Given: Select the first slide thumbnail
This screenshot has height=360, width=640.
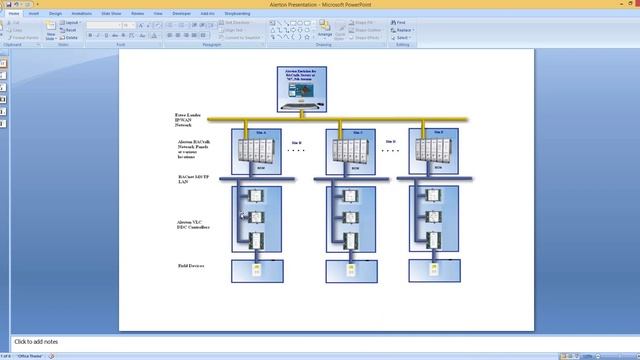Looking at the screenshot, I should pos(3,63).
